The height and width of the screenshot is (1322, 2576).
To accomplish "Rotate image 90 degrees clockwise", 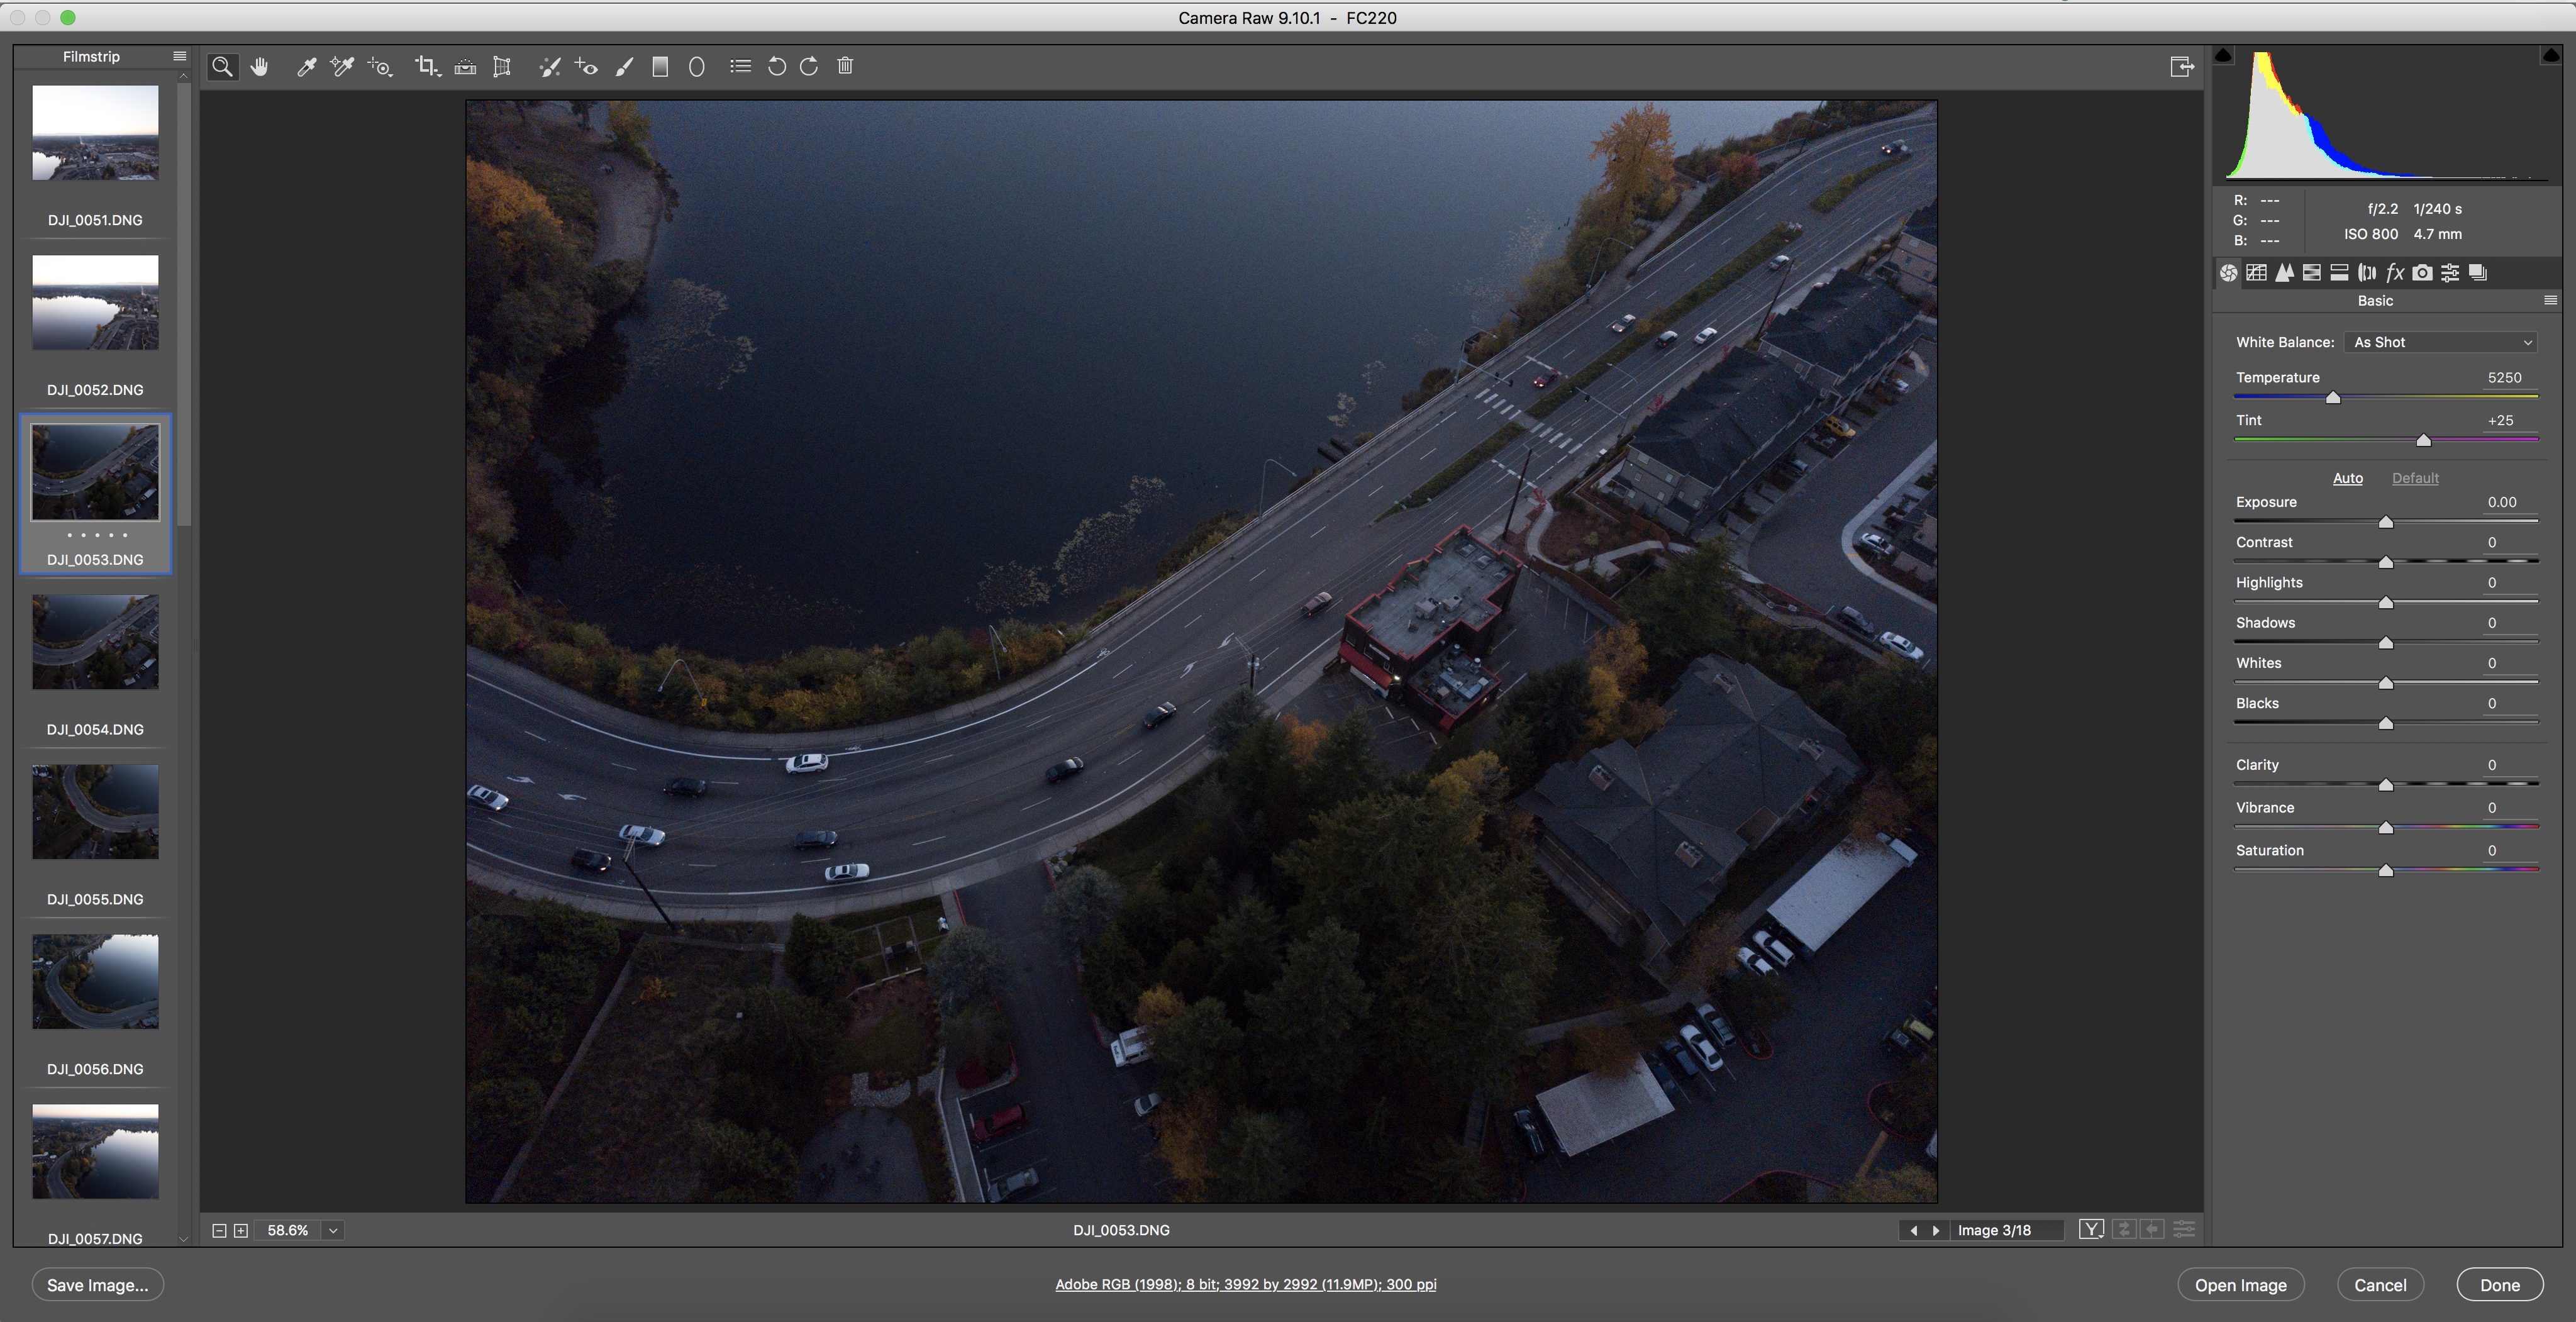I will (809, 66).
